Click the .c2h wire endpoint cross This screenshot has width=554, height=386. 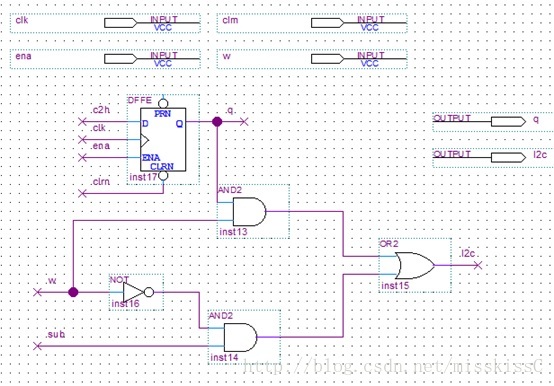pos(82,122)
